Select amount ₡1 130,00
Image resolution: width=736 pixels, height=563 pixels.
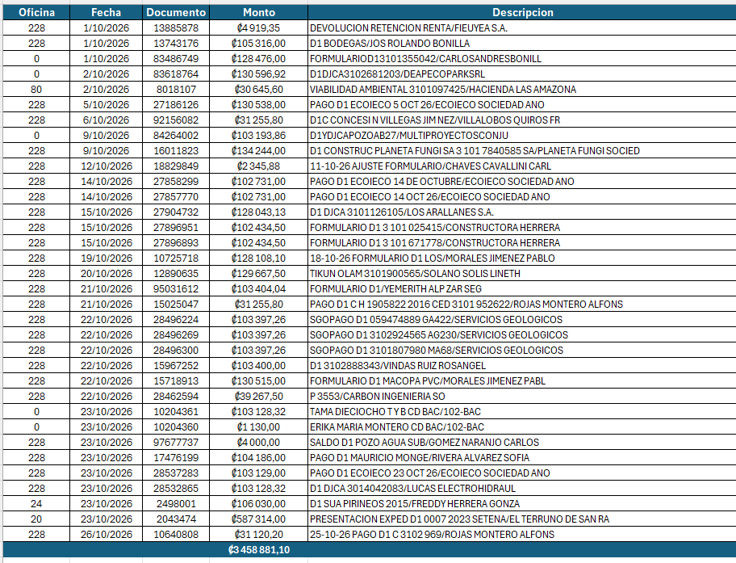[259, 427]
